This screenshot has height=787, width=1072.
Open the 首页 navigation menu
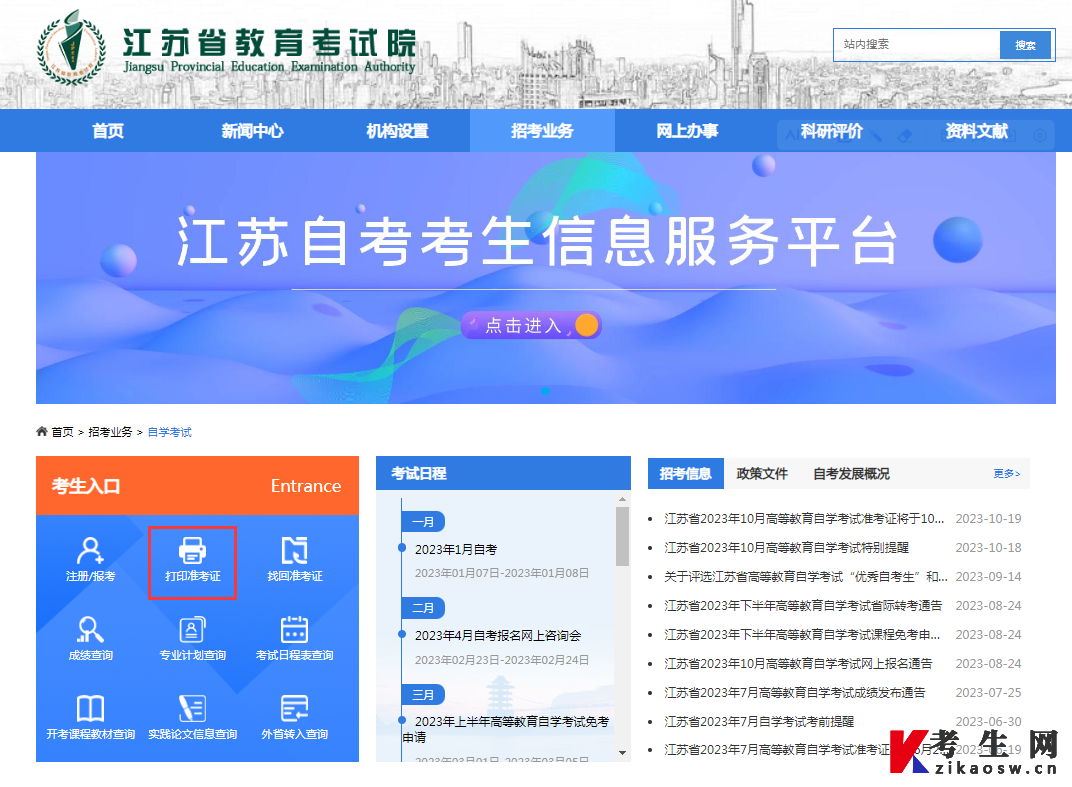108,131
